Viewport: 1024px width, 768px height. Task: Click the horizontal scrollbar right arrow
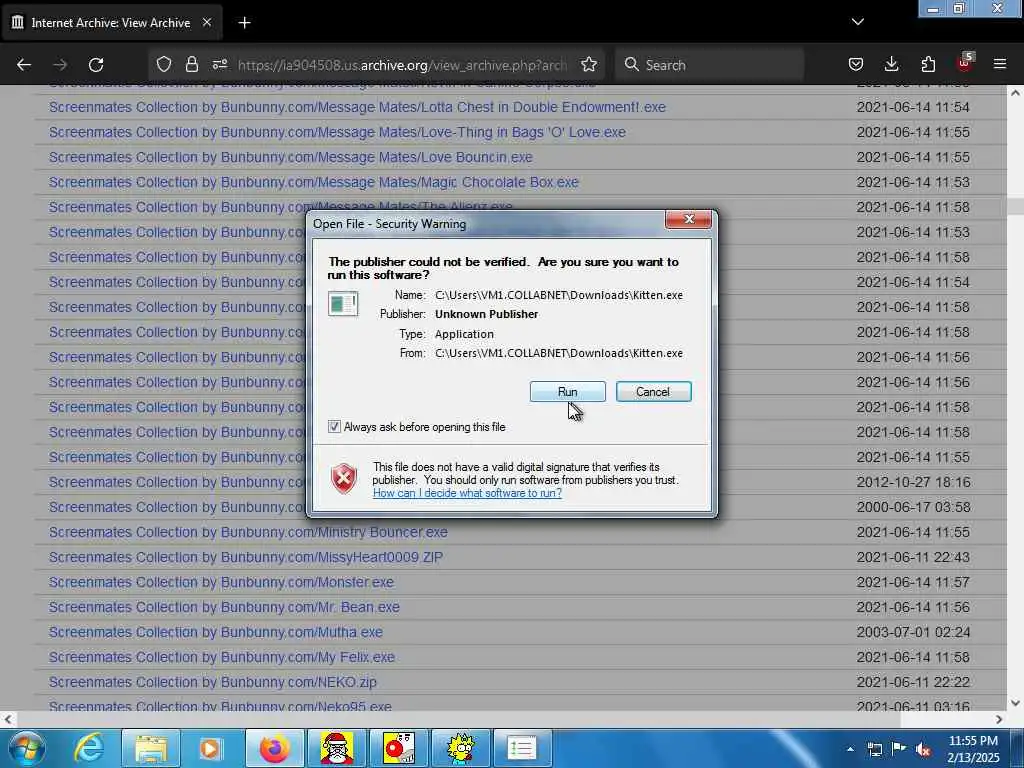999,719
